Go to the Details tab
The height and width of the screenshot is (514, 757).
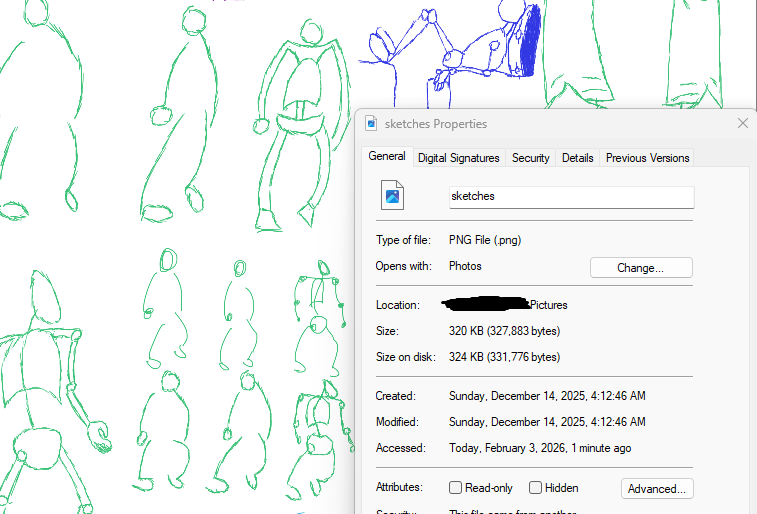coord(577,158)
